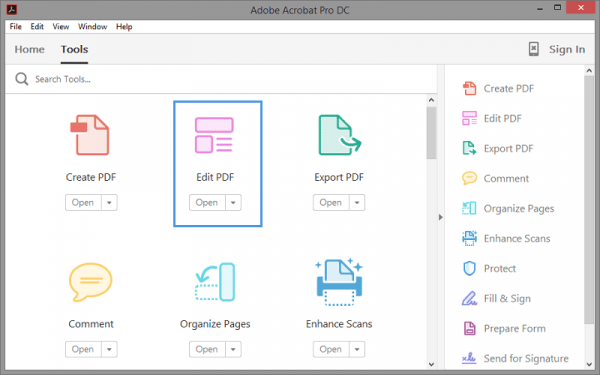600x375 pixels.
Task: Expand dropdown arrow next to Export PDF Open
Action: click(357, 202)
